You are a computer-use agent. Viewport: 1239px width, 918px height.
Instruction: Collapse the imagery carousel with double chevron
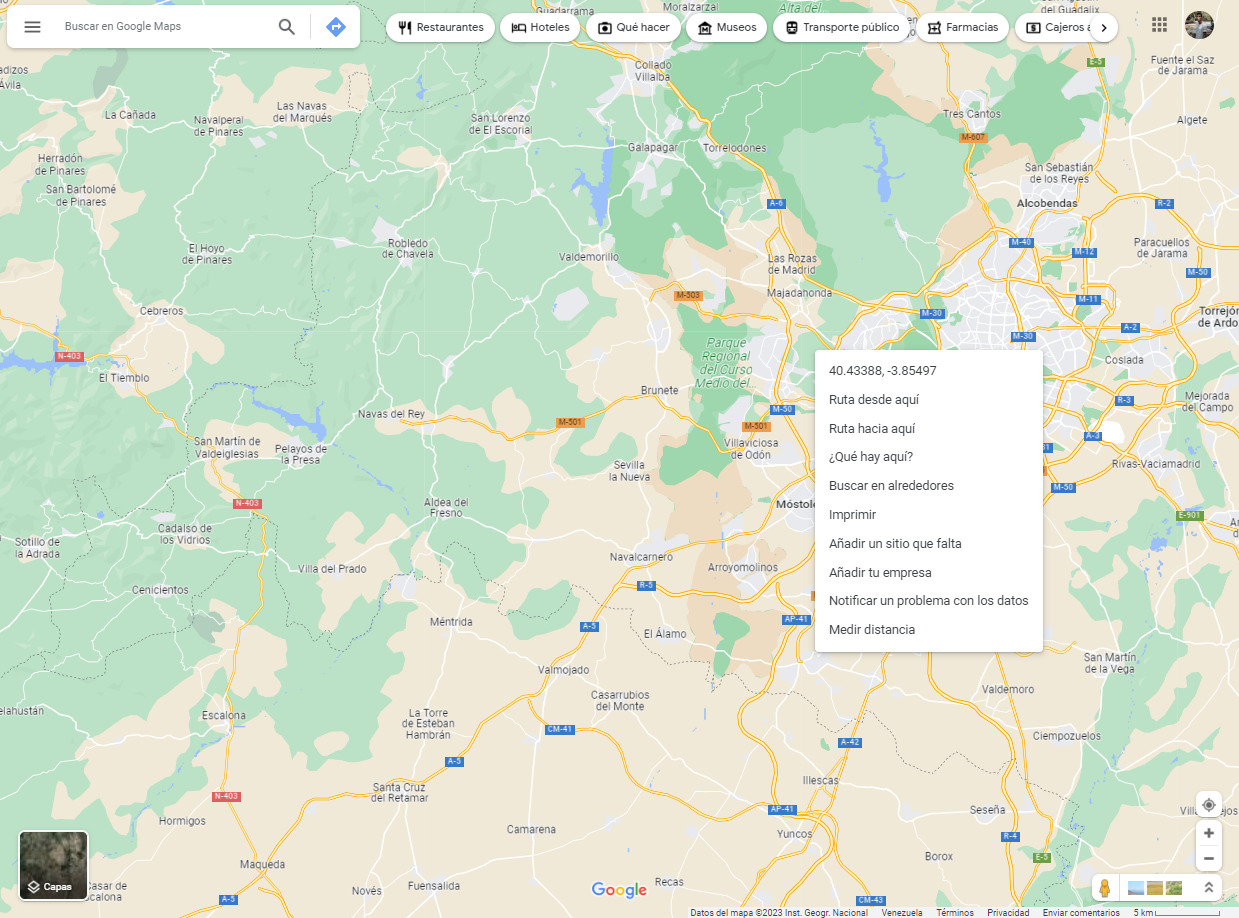click(x=1208, y=887)
